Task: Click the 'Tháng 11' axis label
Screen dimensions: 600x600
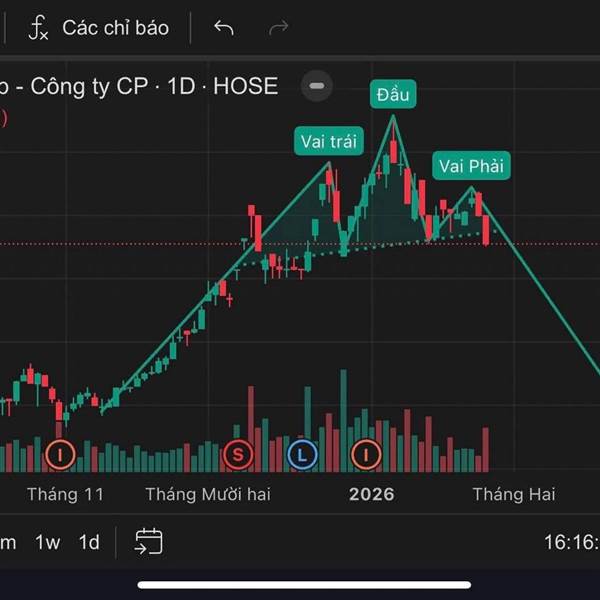Action: pyautogui.click(x=65, y=494)
